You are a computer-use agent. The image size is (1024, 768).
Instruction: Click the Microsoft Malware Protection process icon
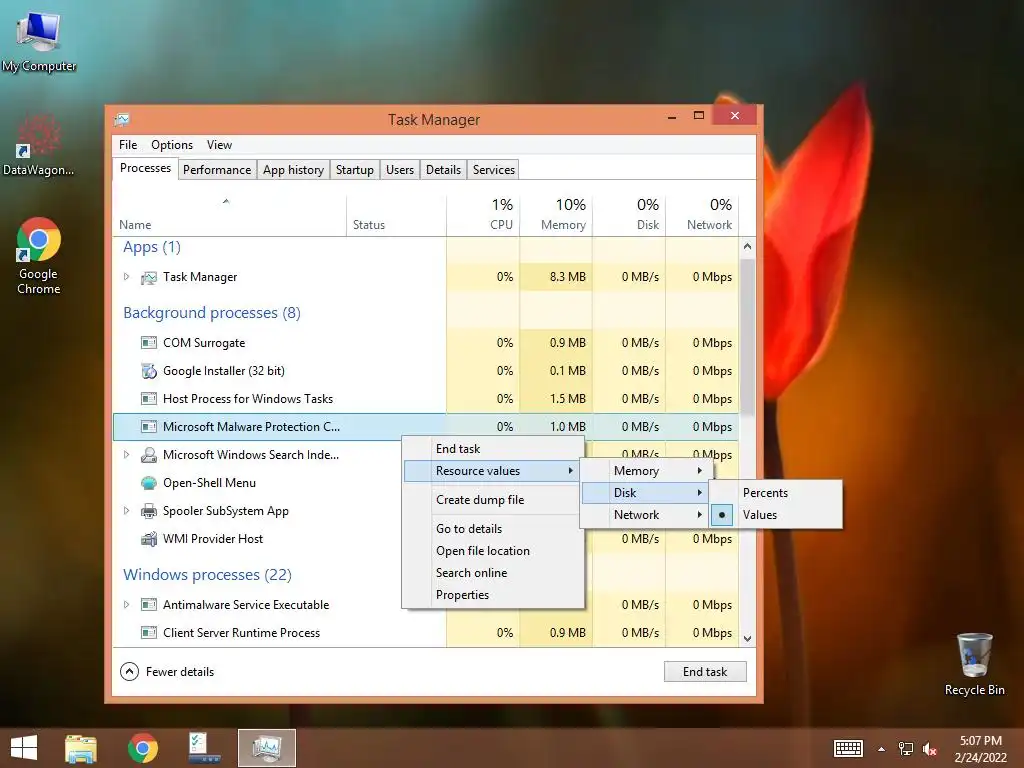click(x=149, y=427)
